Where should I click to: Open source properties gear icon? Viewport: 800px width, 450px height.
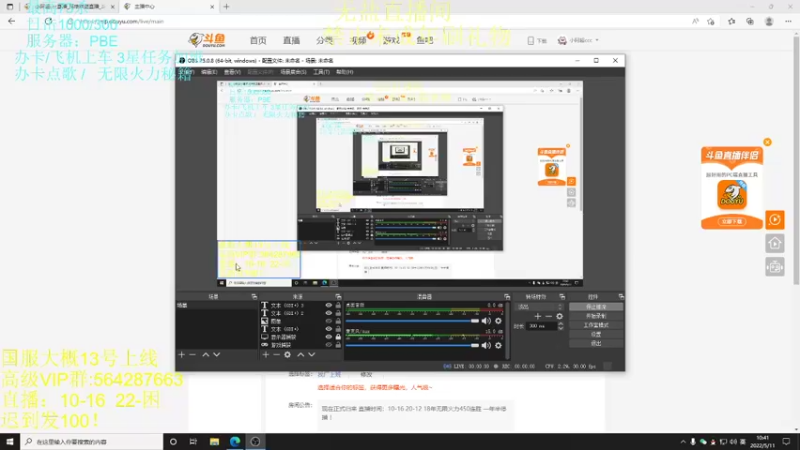point(287,355)
